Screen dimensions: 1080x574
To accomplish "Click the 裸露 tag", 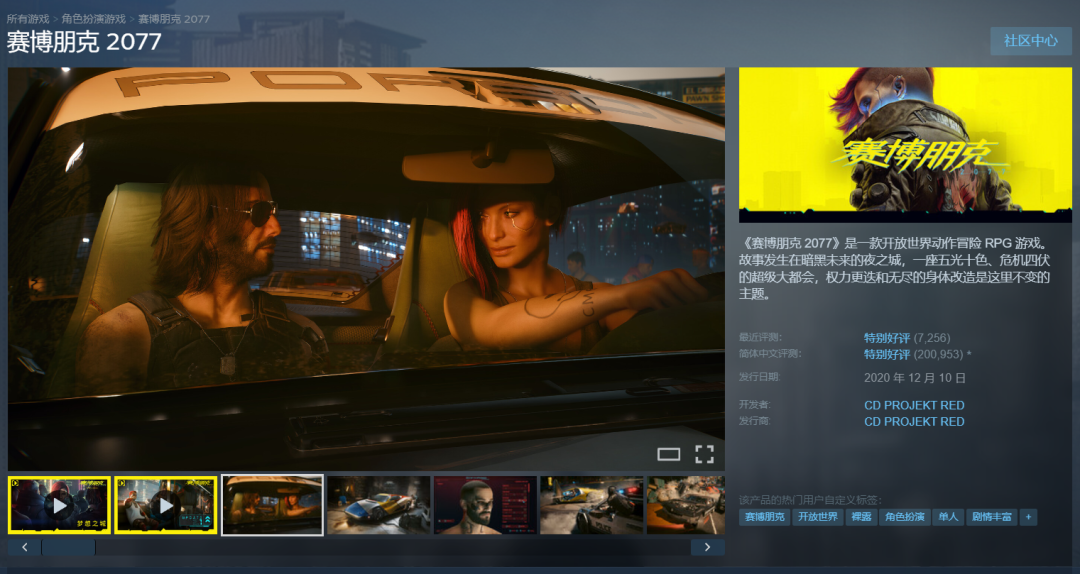I will pyautogui.click(x=861, y=517).
